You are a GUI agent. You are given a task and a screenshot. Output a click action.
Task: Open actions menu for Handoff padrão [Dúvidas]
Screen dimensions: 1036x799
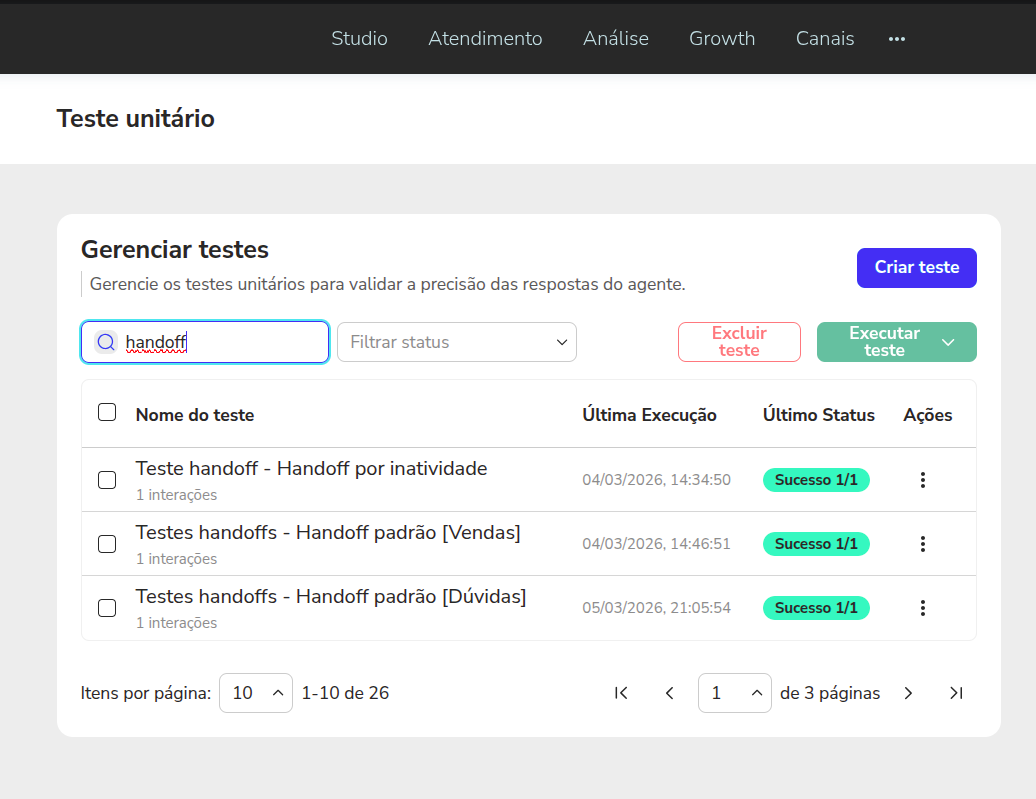[x=922, y=608]
